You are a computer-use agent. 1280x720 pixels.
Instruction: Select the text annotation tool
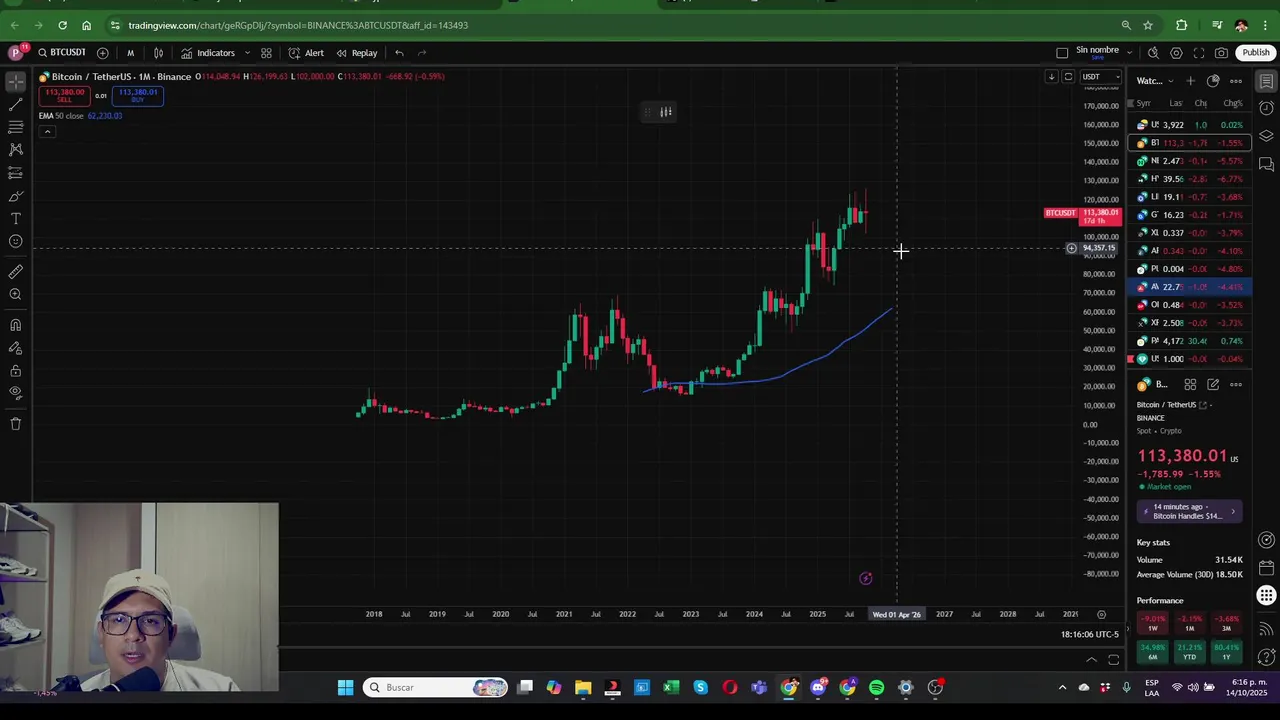click(x=16, y=219)
